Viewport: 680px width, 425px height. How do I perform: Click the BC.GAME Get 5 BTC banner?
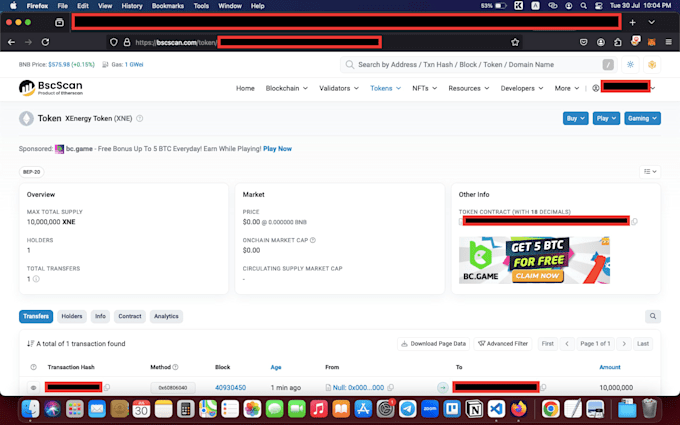(x=534, y=260)
